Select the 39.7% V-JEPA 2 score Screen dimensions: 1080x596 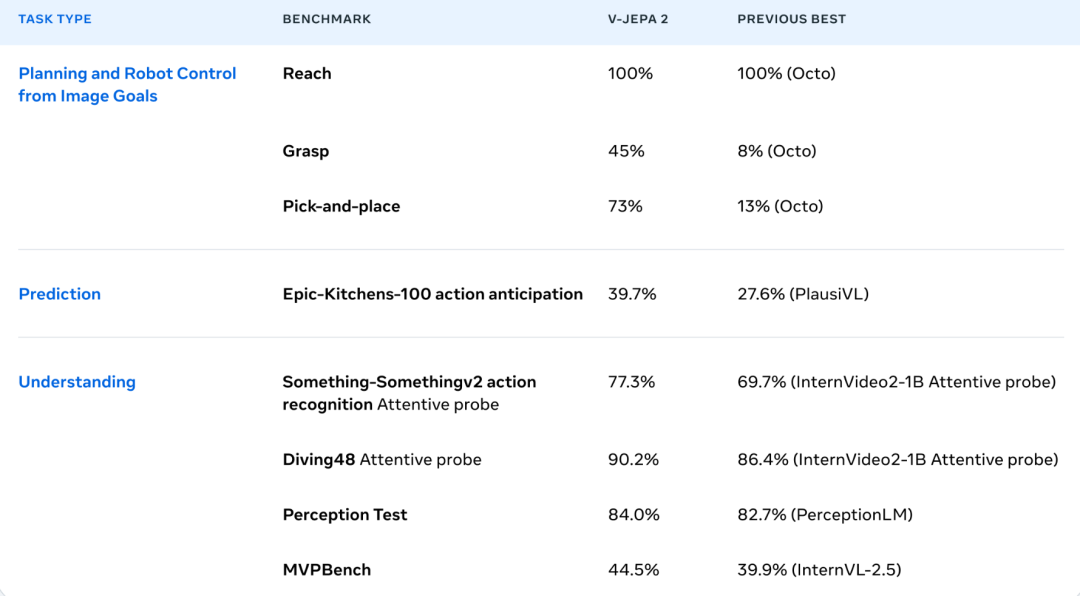(x=634, y=294)
